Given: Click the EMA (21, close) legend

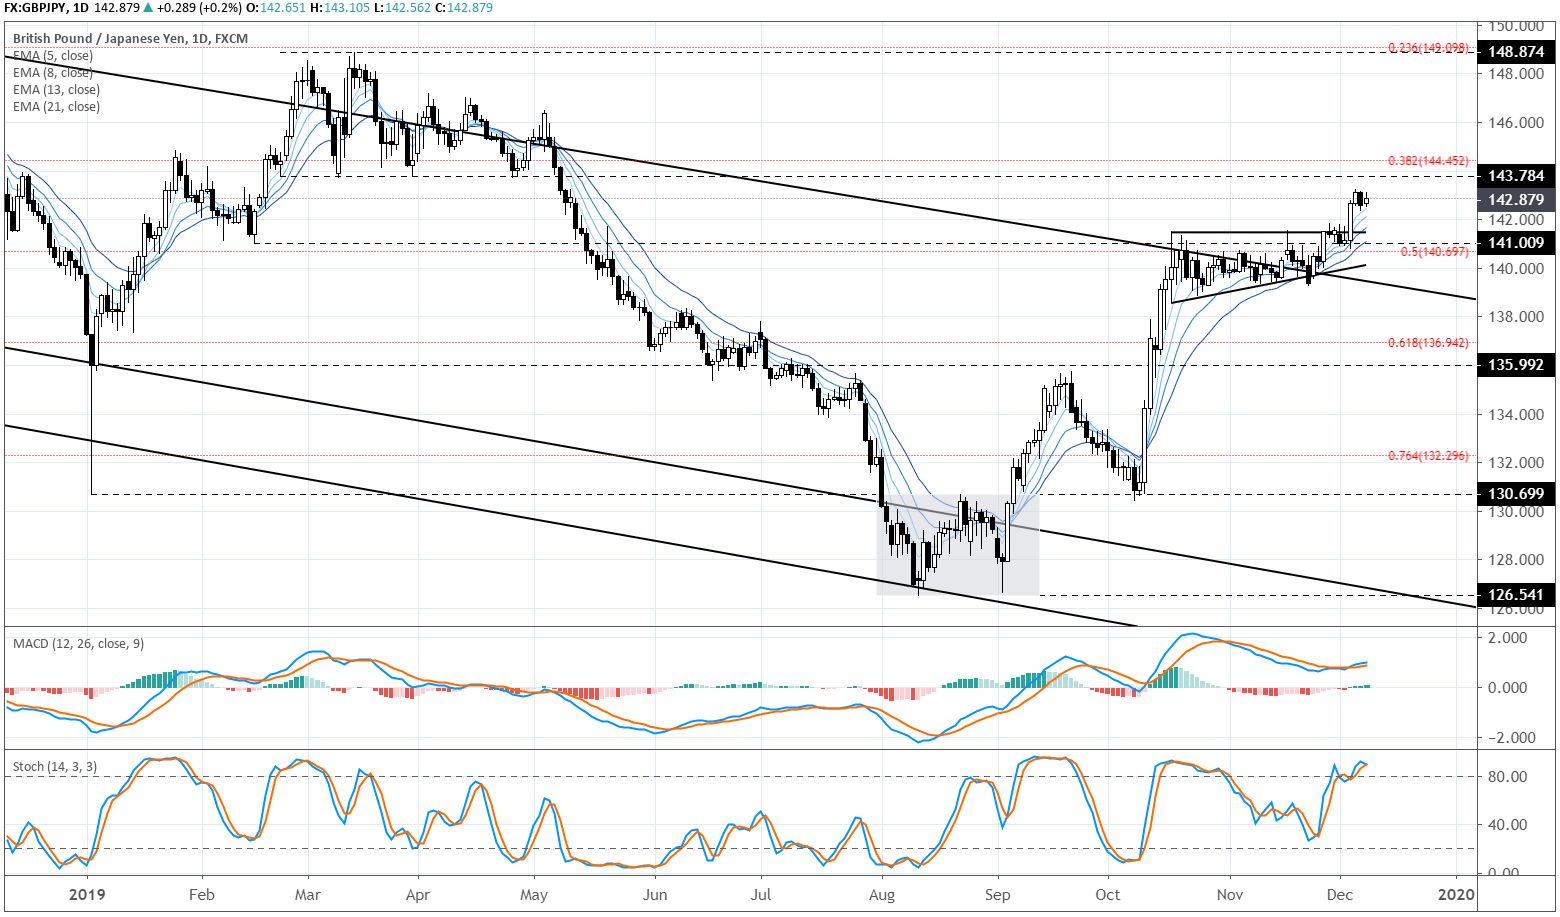Looking at the screenshot, I should pos(56,107).
